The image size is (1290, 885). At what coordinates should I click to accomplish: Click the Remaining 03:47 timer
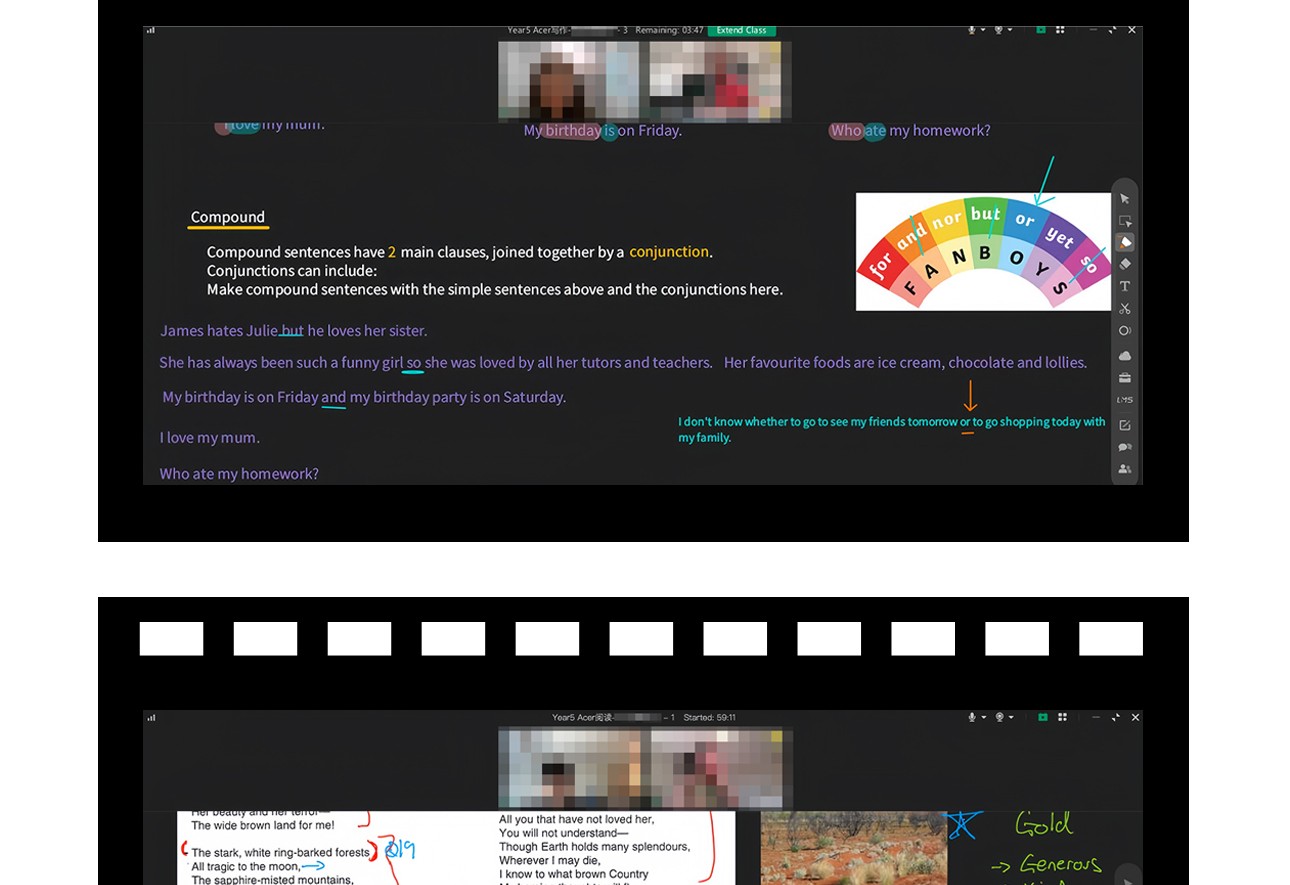(670, 30)
